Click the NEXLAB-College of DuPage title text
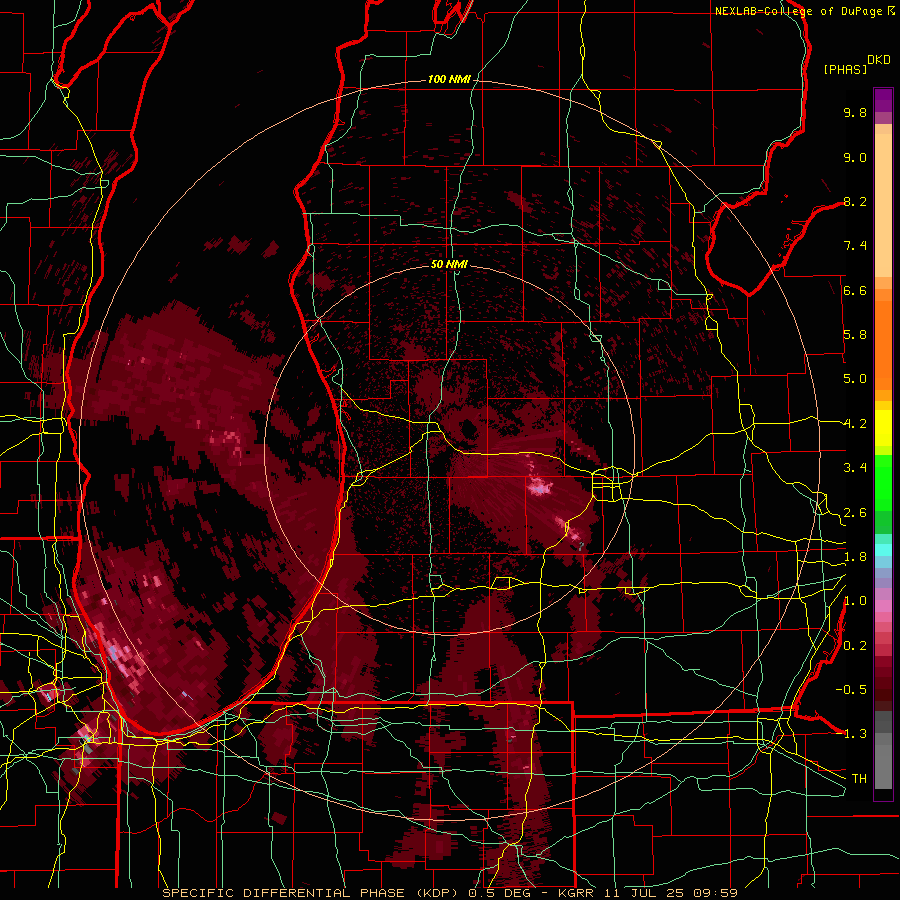Viewport: 900px width, 900px height. (798, 11)
